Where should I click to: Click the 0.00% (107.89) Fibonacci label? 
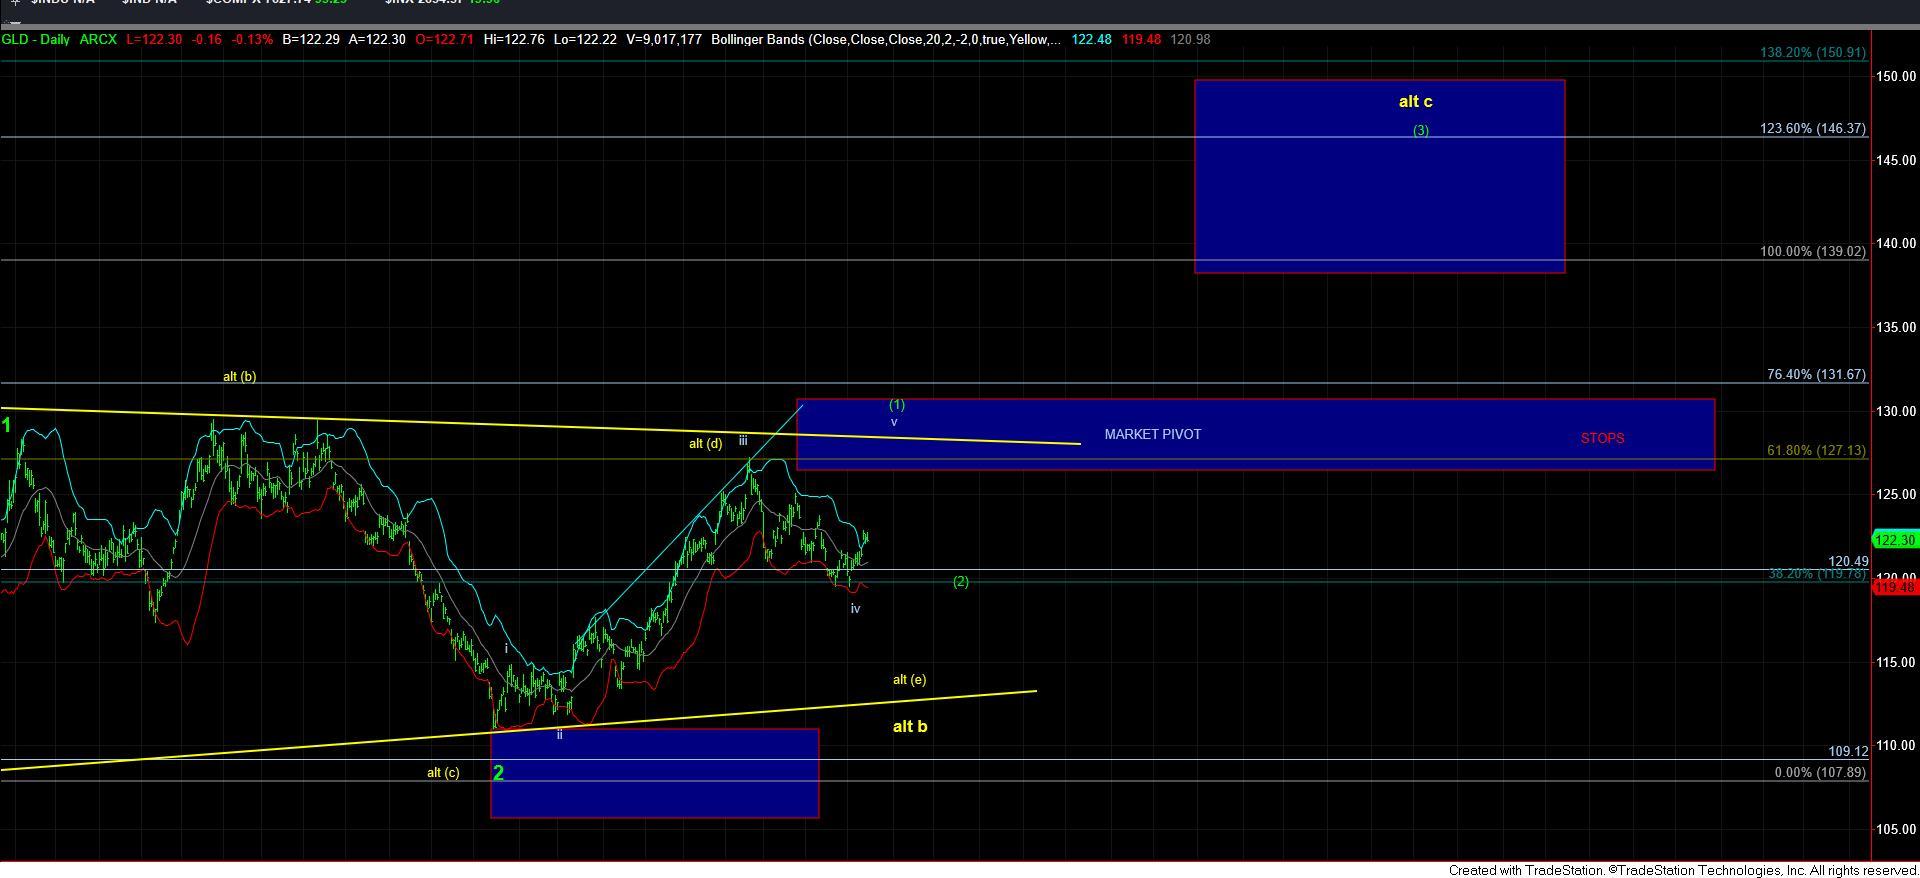tap(1820, 772)
